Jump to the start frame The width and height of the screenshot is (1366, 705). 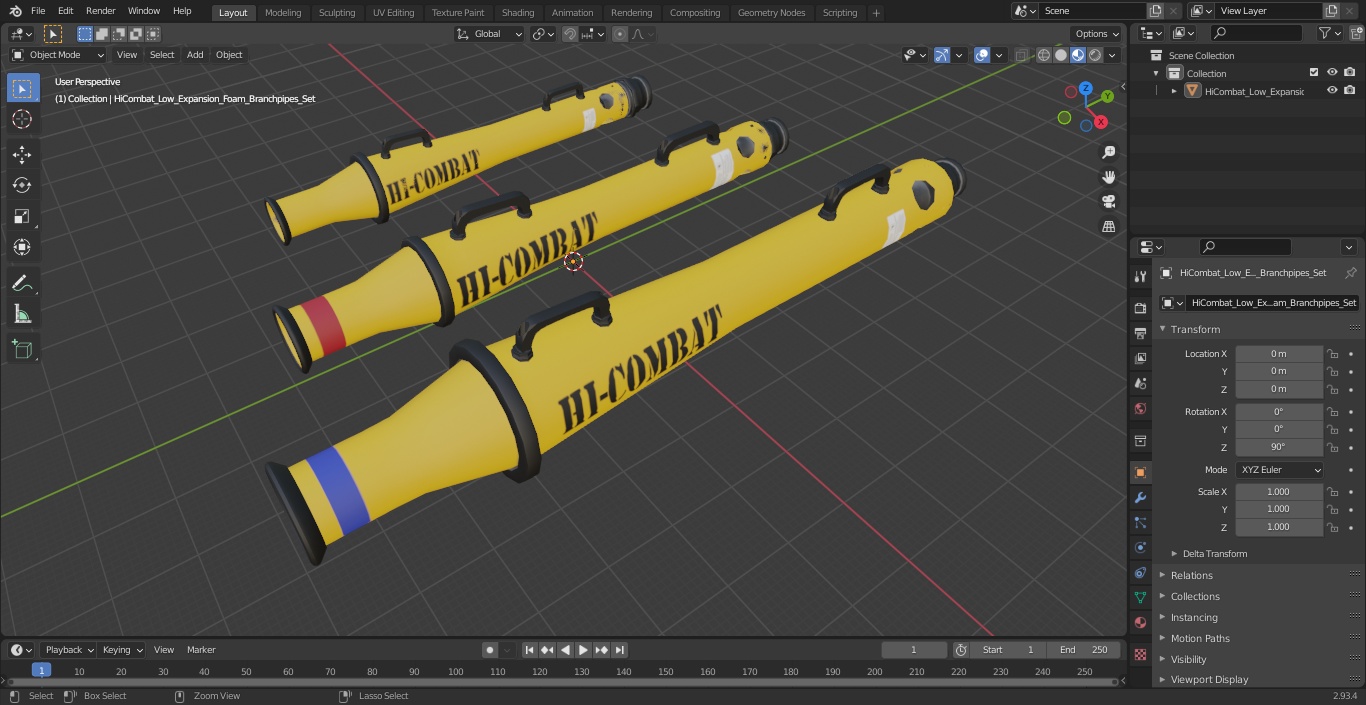(529, 650)
